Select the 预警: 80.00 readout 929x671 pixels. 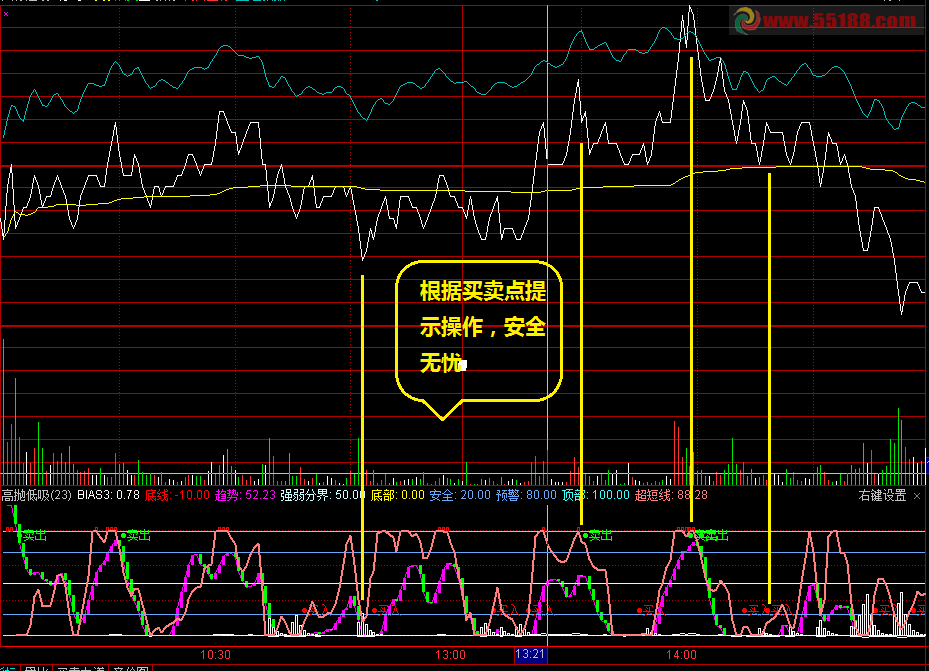tap(526, 495)
